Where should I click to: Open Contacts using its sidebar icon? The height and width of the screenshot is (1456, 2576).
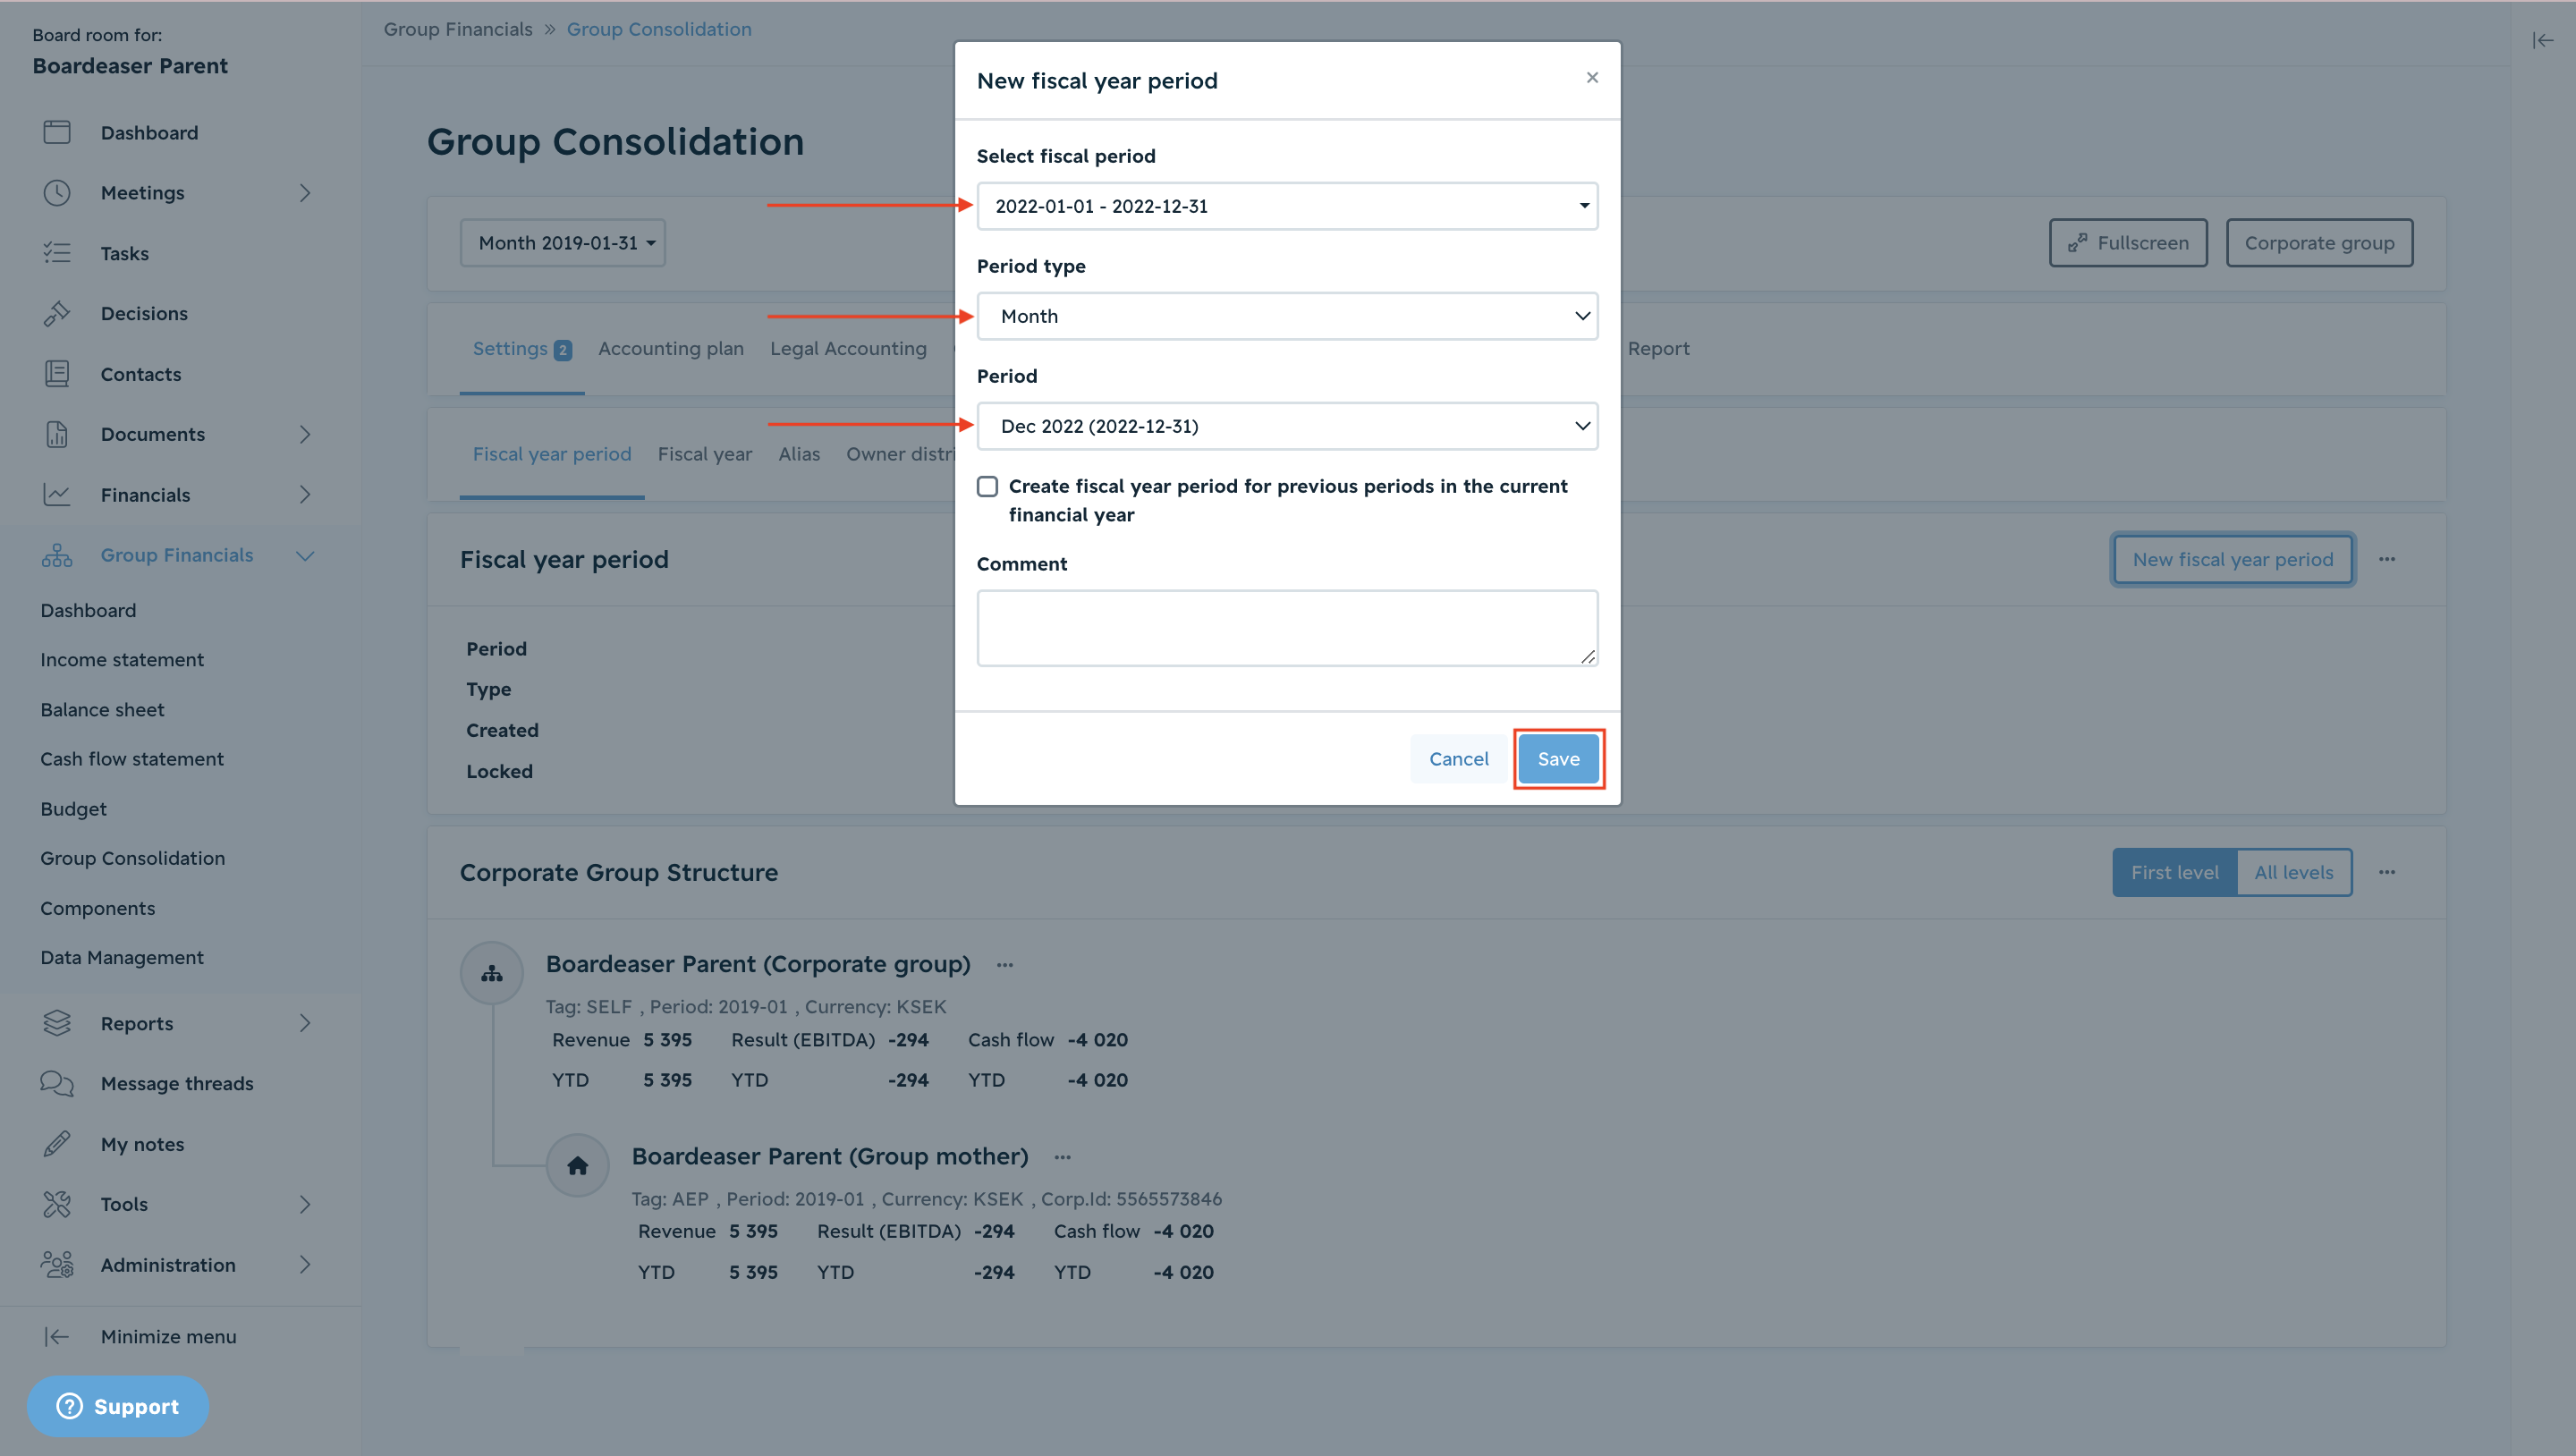pos(57,374)
